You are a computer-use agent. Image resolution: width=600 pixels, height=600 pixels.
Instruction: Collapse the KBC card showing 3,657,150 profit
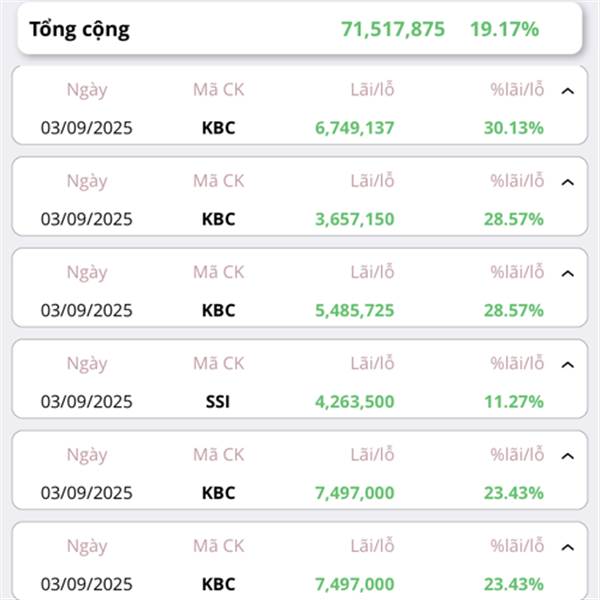click(567, 183)
